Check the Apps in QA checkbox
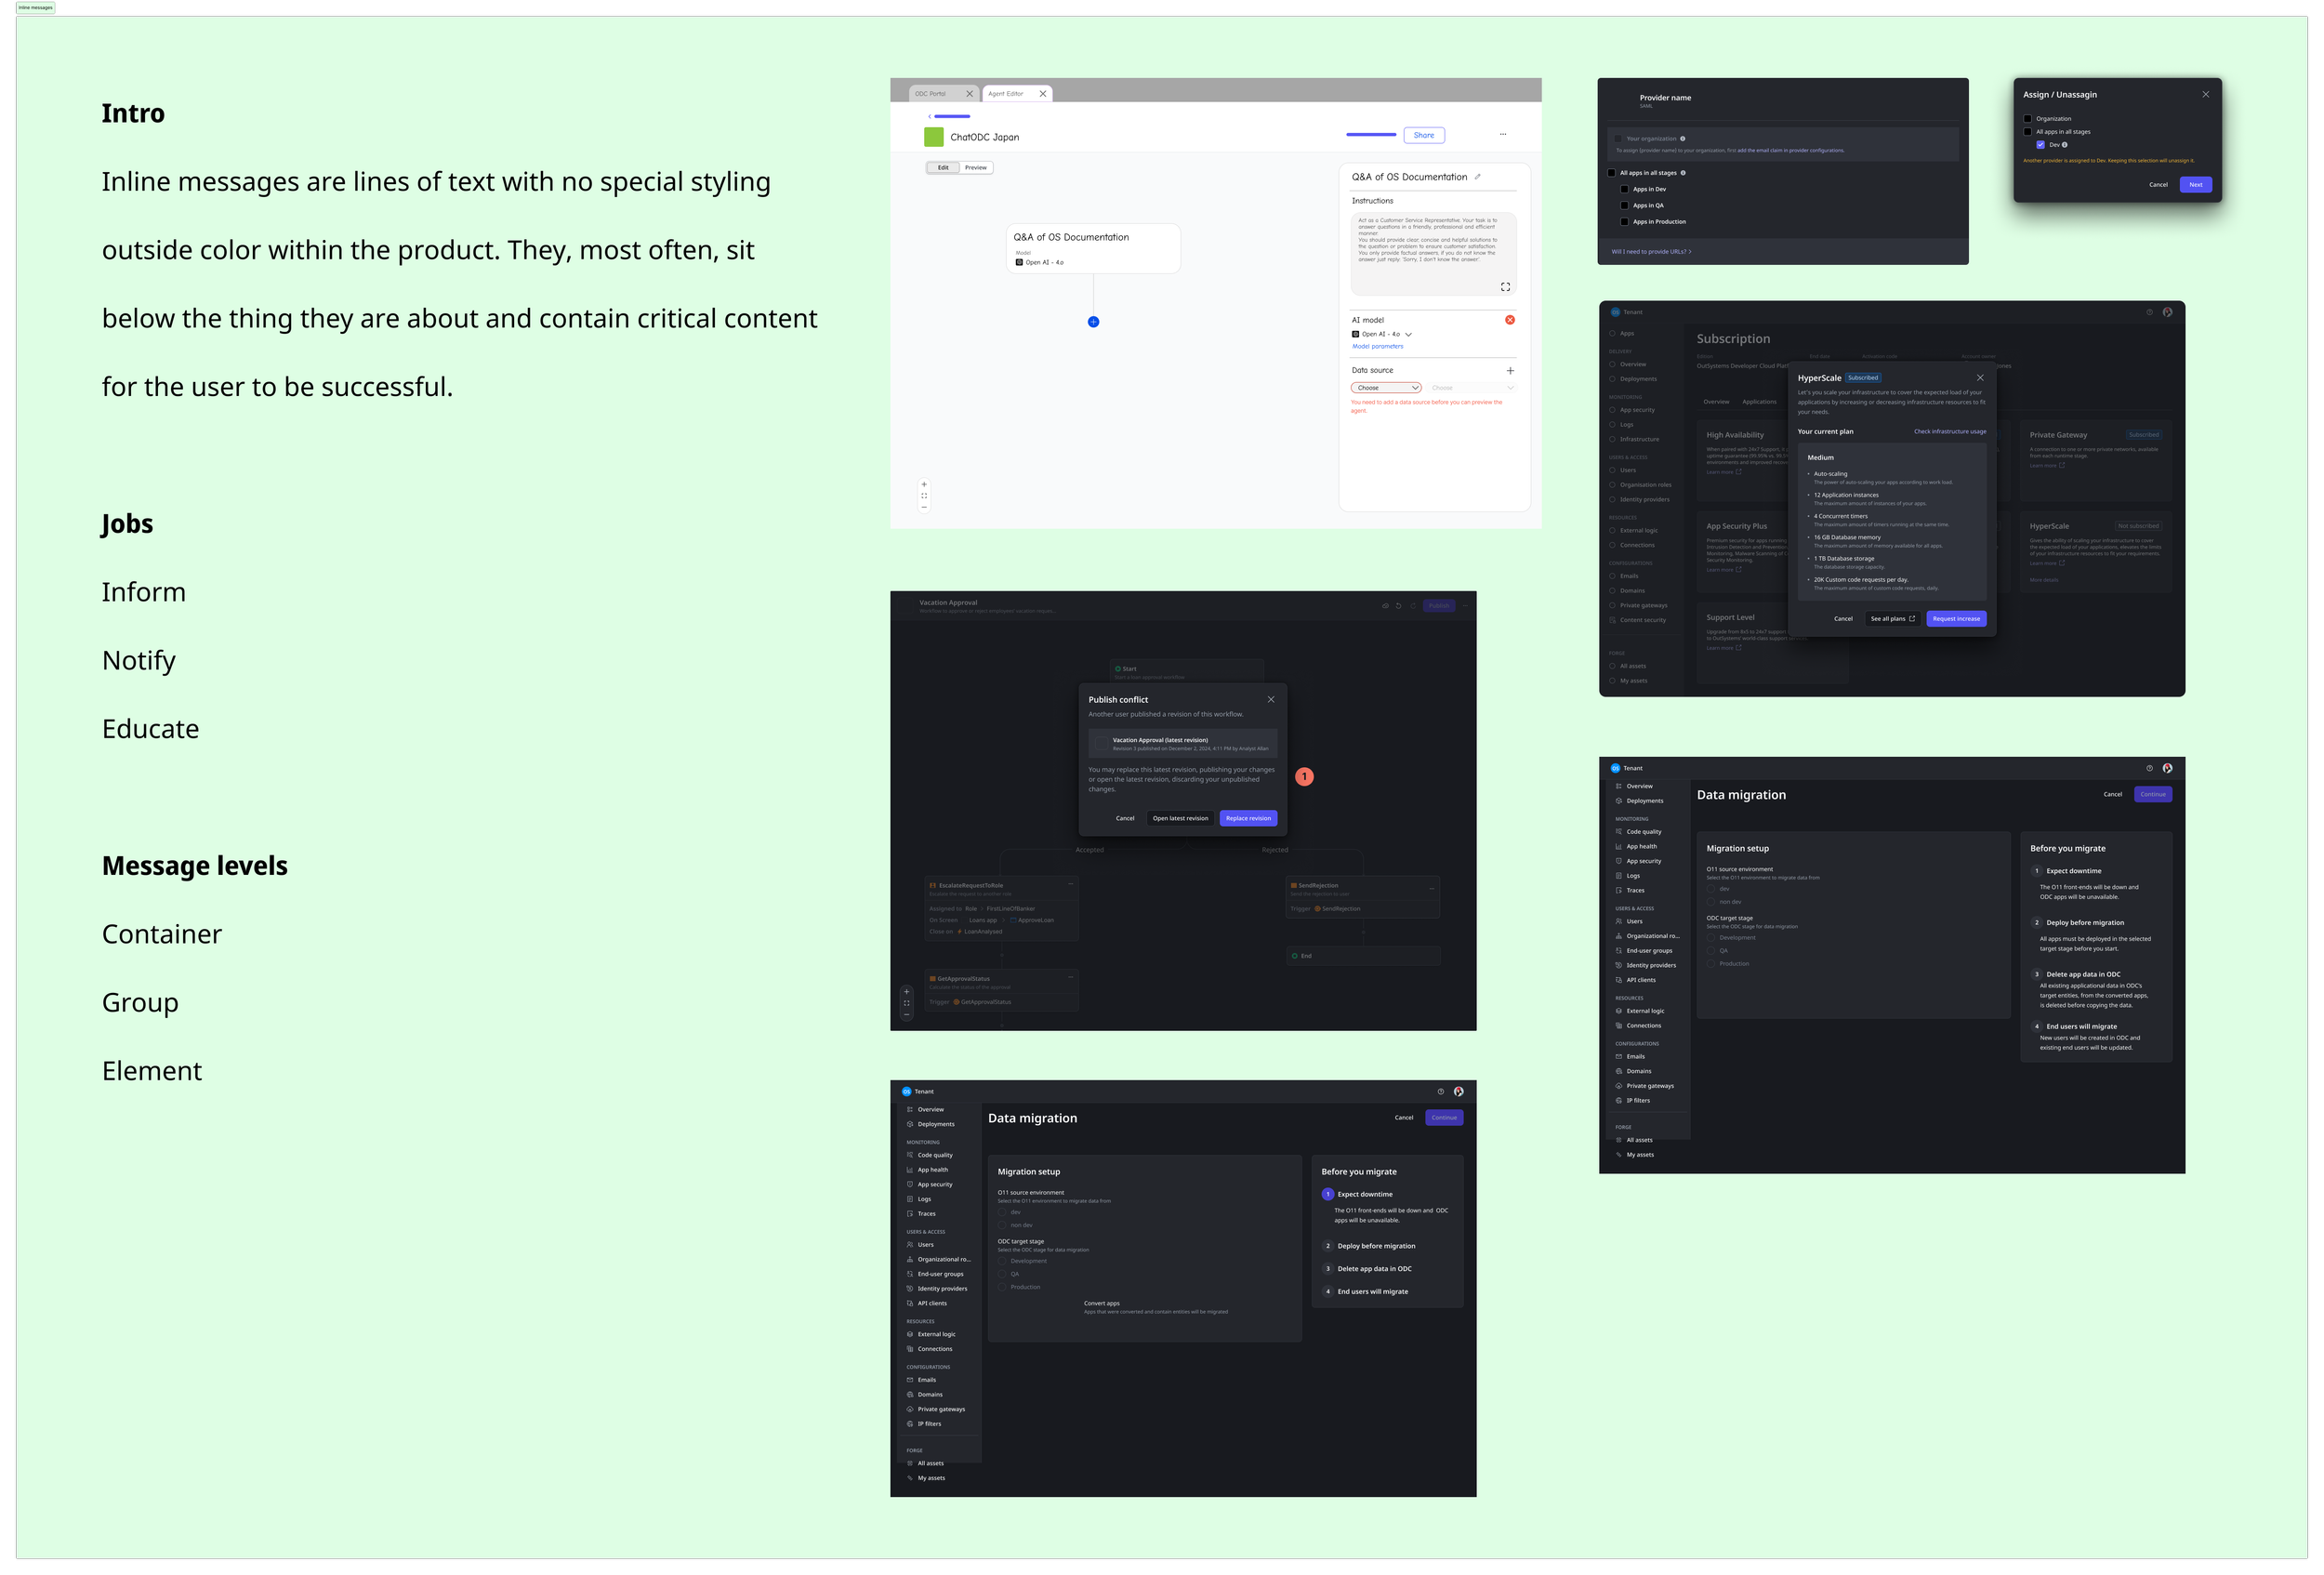The width and height of the screenshot is (2324, 1575). pos(1624,205)
